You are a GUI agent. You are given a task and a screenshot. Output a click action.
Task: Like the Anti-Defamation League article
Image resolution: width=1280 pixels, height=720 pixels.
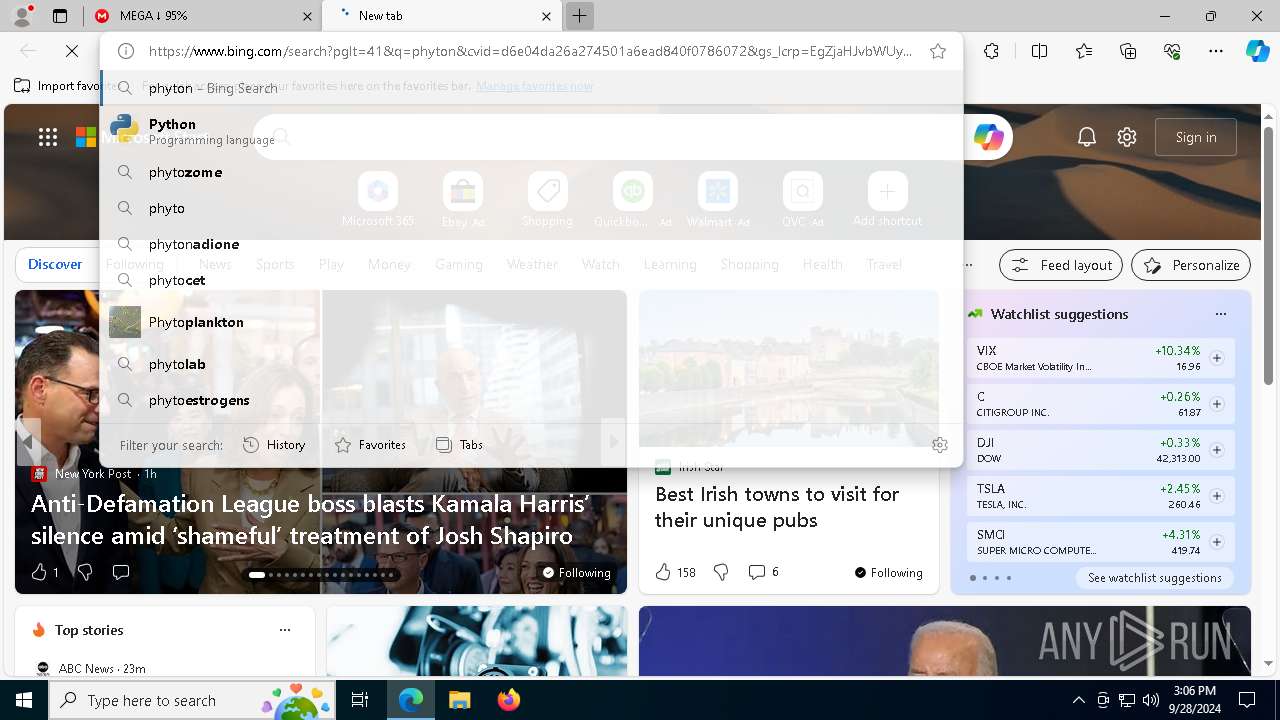coord(44,572)
